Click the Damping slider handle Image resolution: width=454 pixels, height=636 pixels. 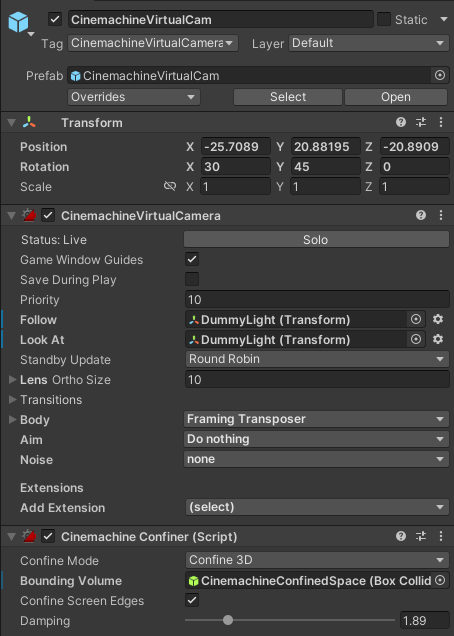(x=228, y=620)
